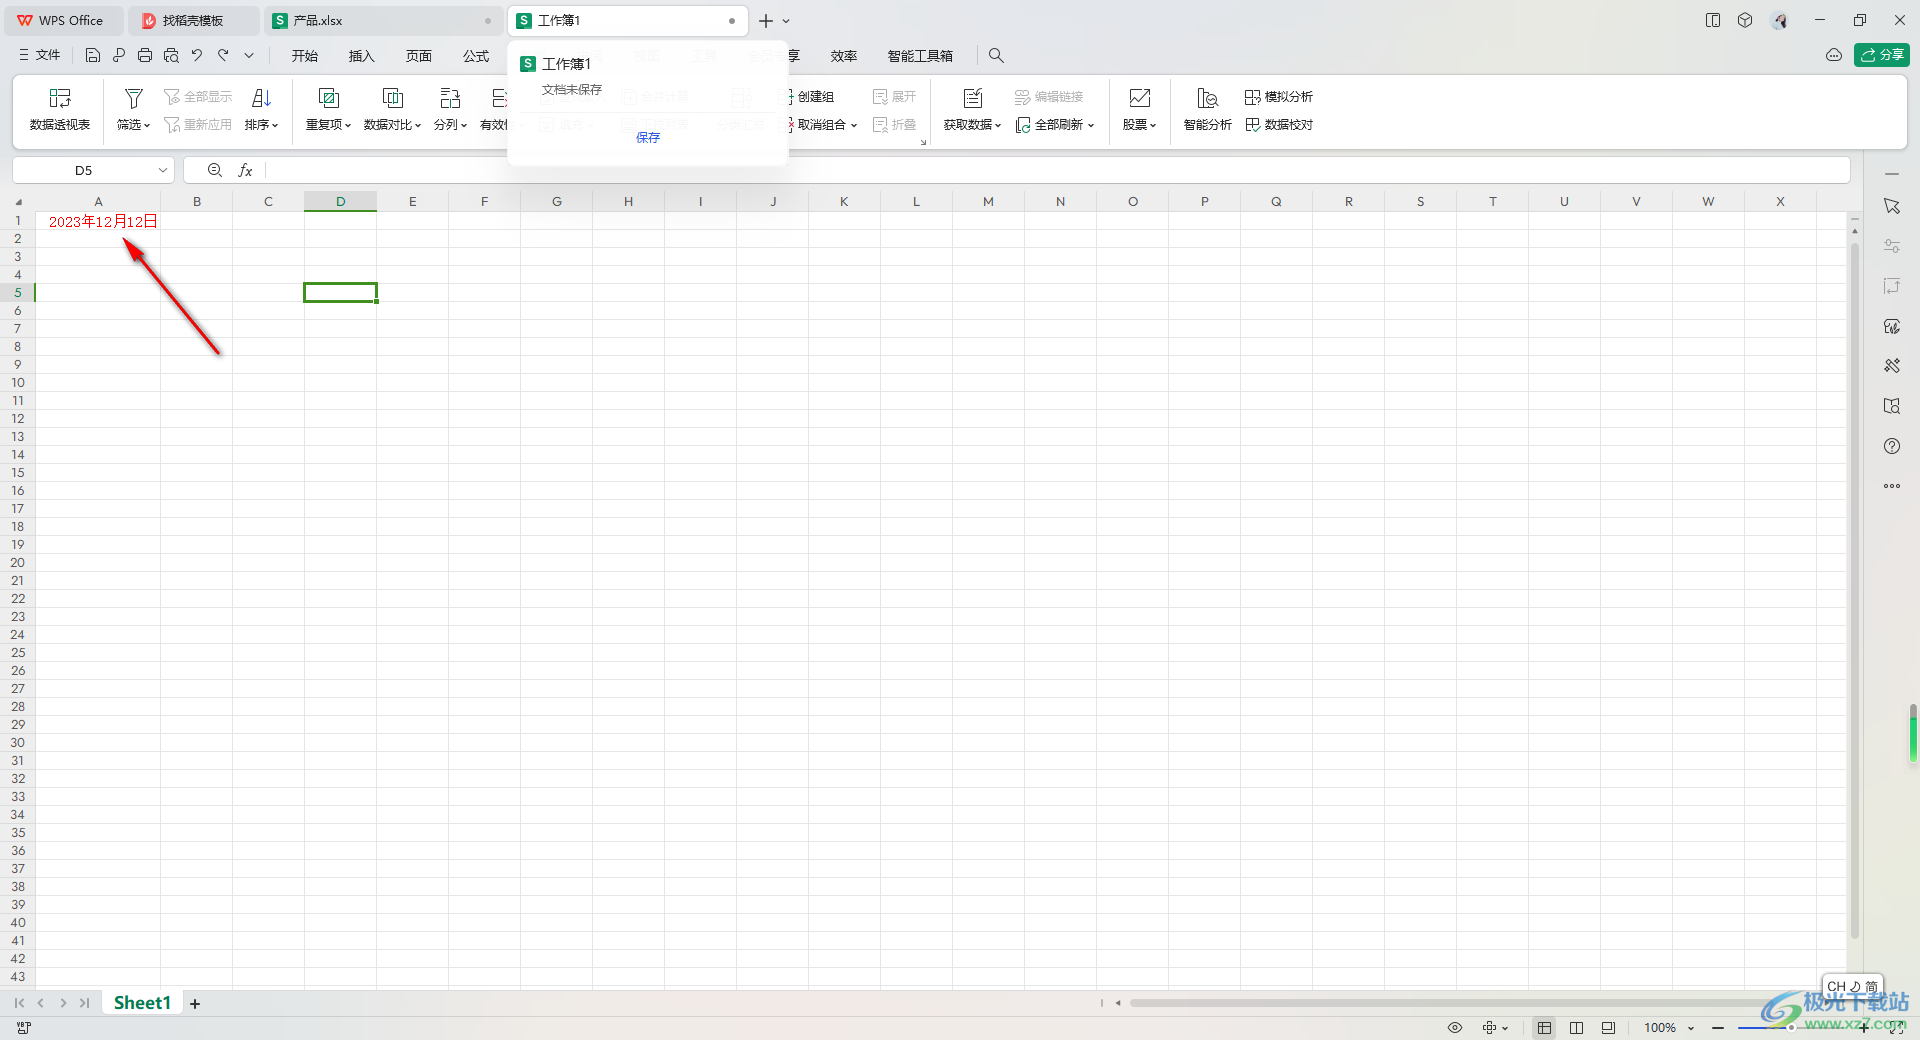The width and height of the screenshot is (1920, 1040).
Task: Click the settings sliders icon in right sidebar
Action: point(1892,246)
